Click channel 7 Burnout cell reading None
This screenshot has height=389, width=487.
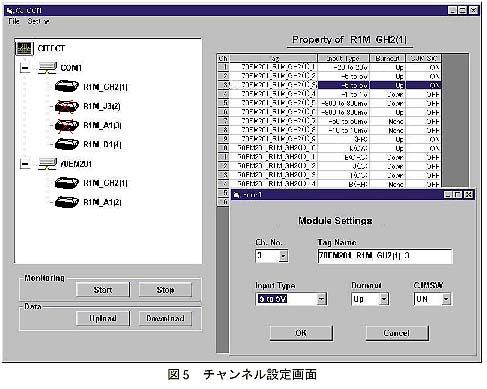point(388,121)
